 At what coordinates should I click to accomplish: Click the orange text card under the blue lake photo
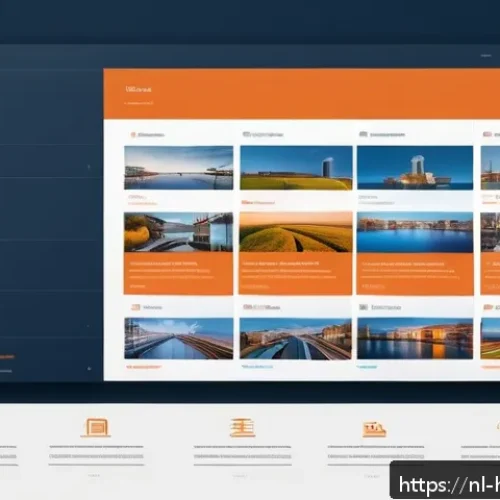415,274
